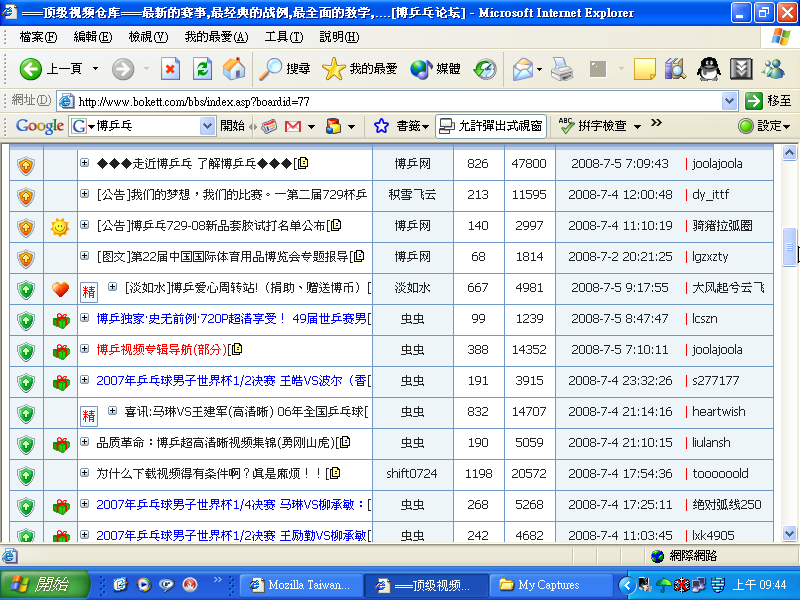The image size is (800, 600).
Task: Open the History toolbar icon
Action: pyautogui.click(x=485, y=69)
